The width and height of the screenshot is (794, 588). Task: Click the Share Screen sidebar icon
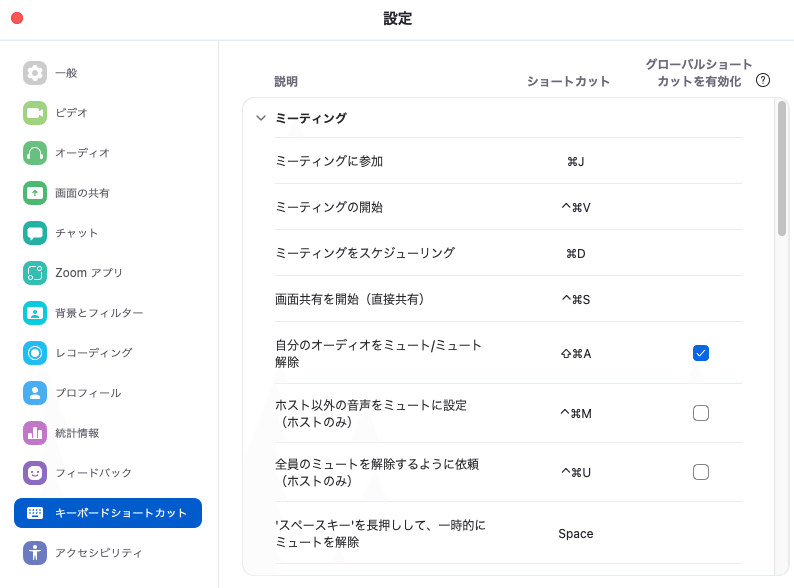(x=35, y=193)
